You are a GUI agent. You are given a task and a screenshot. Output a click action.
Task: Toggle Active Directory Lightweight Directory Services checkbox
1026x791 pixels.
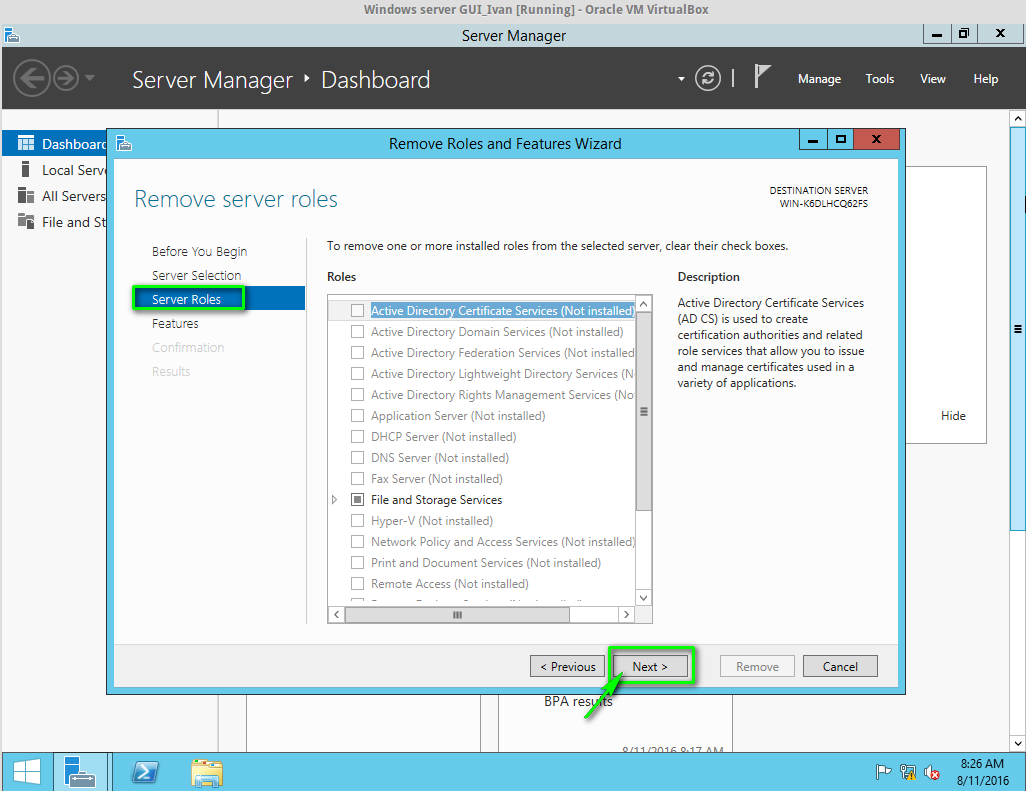[x=357, y=374]
